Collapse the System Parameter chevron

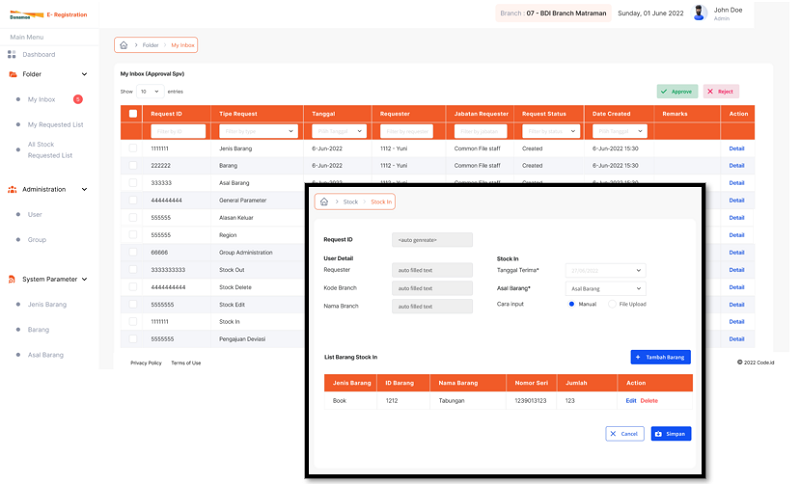tap(84, 279)
